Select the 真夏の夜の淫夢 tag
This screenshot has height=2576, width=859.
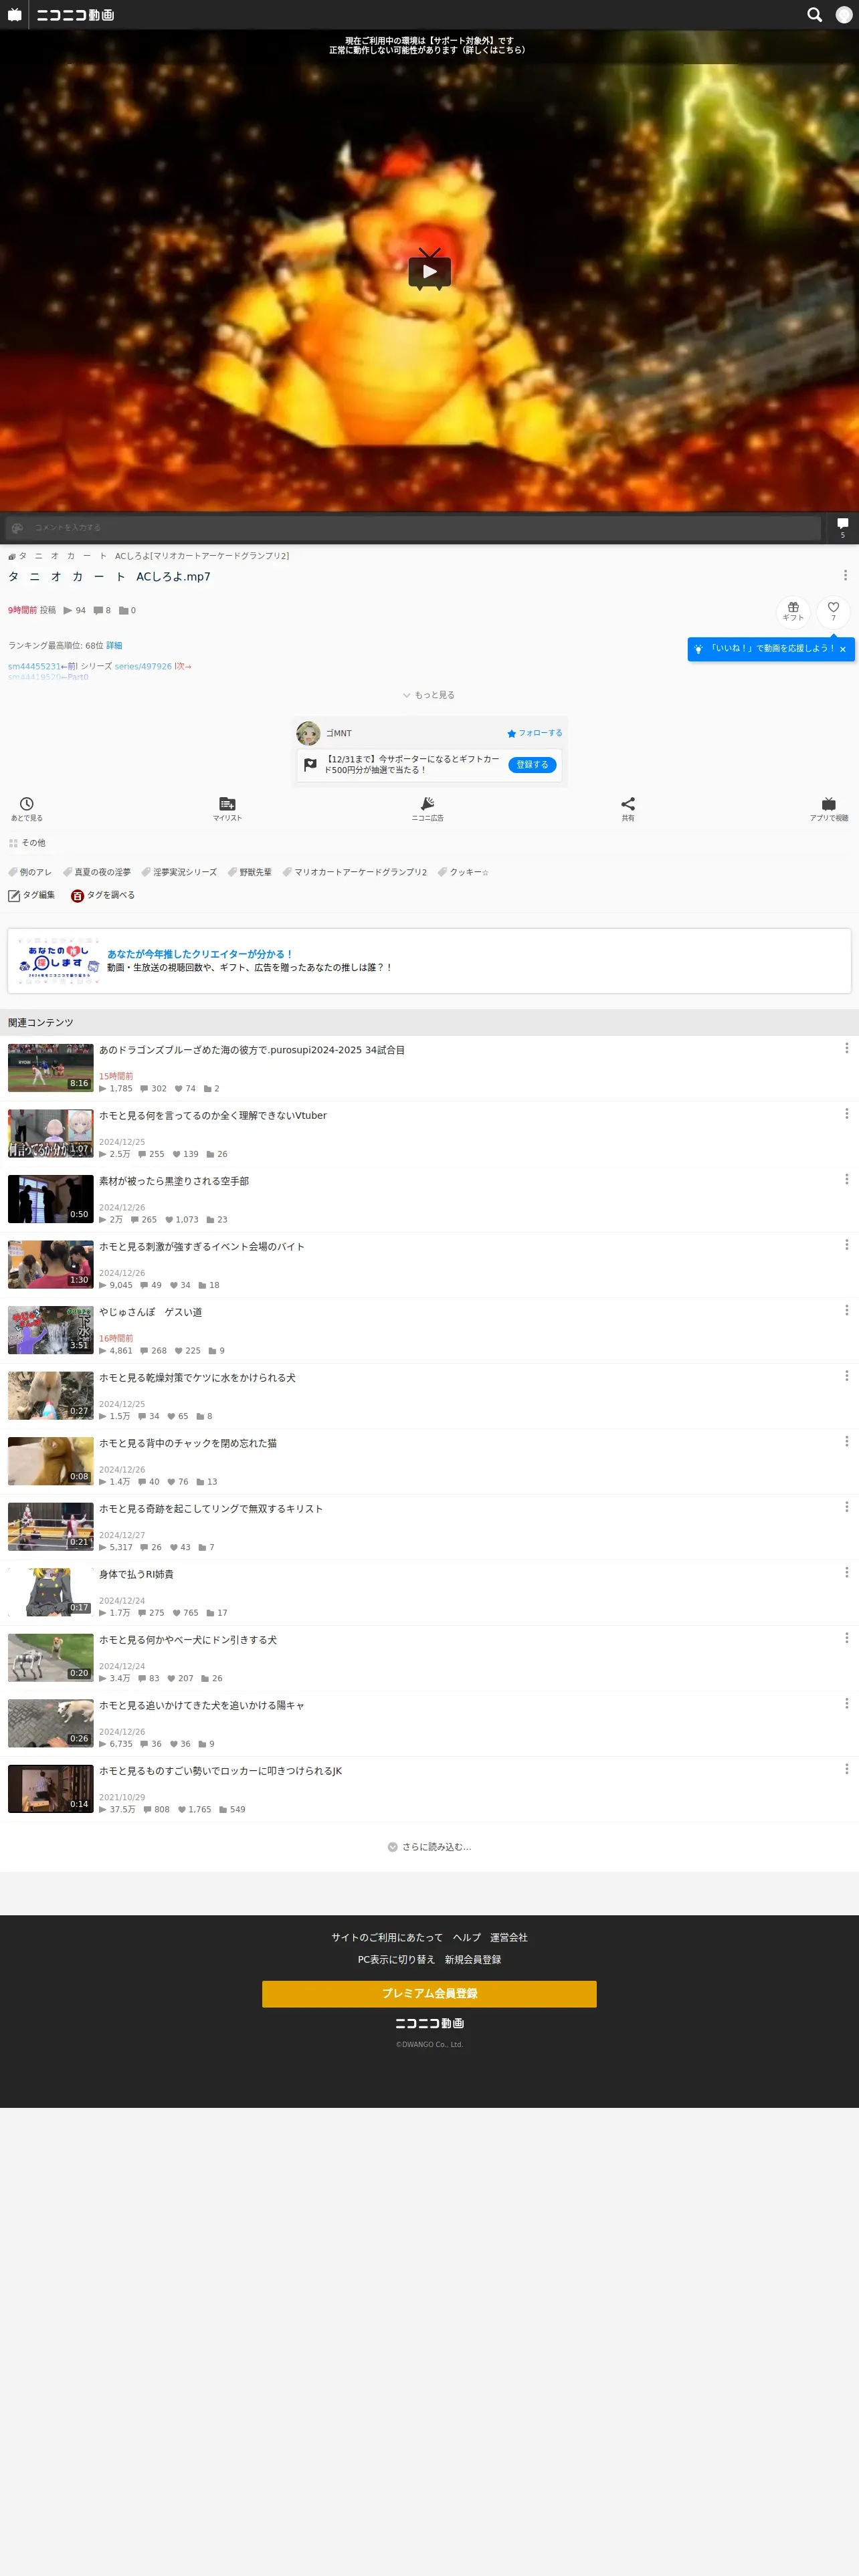tap(98, 872)
